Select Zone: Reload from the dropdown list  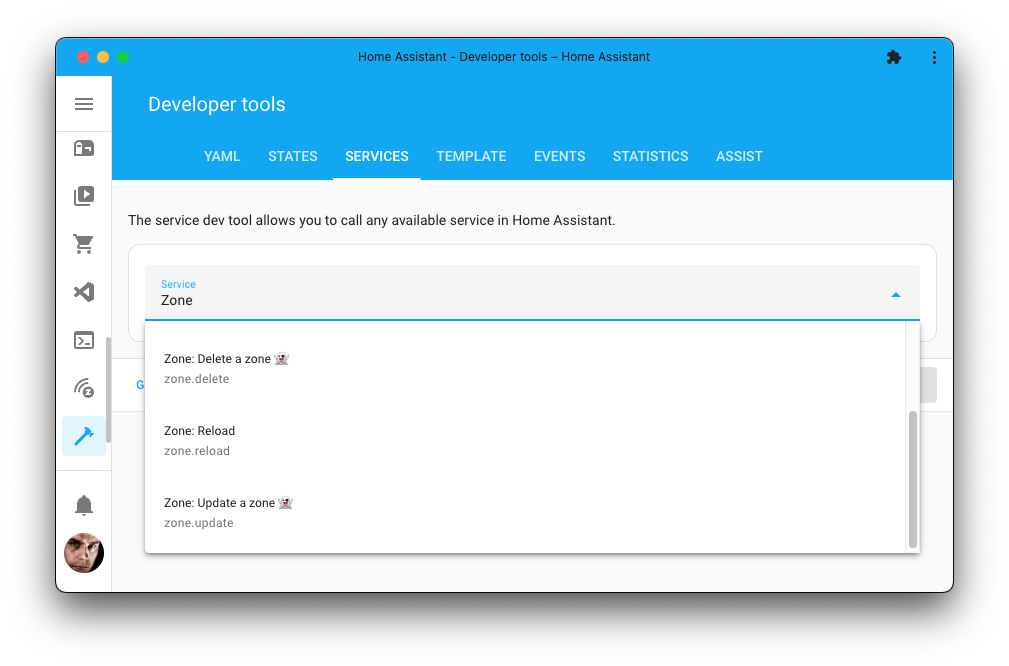(400, 440)
